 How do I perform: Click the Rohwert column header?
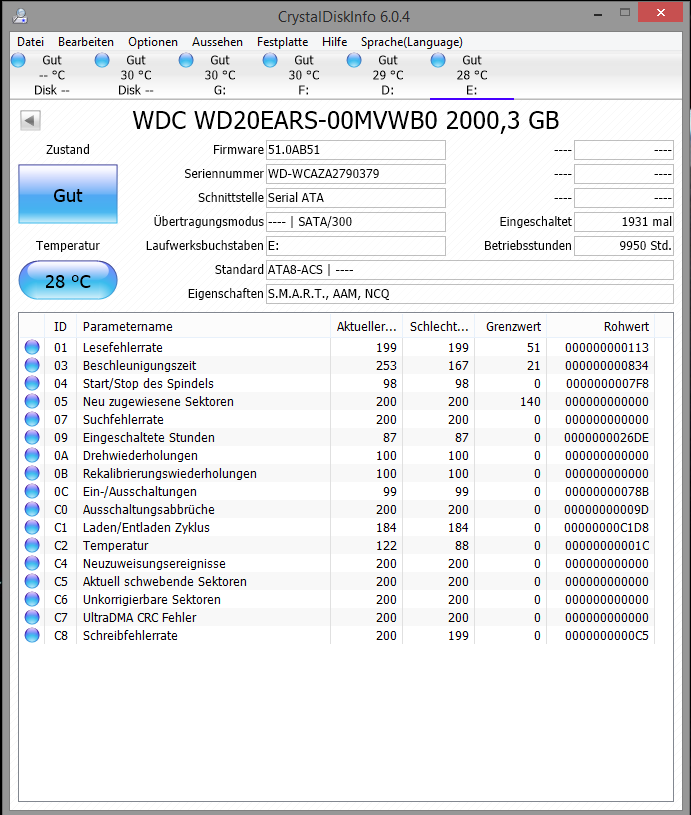601,327
